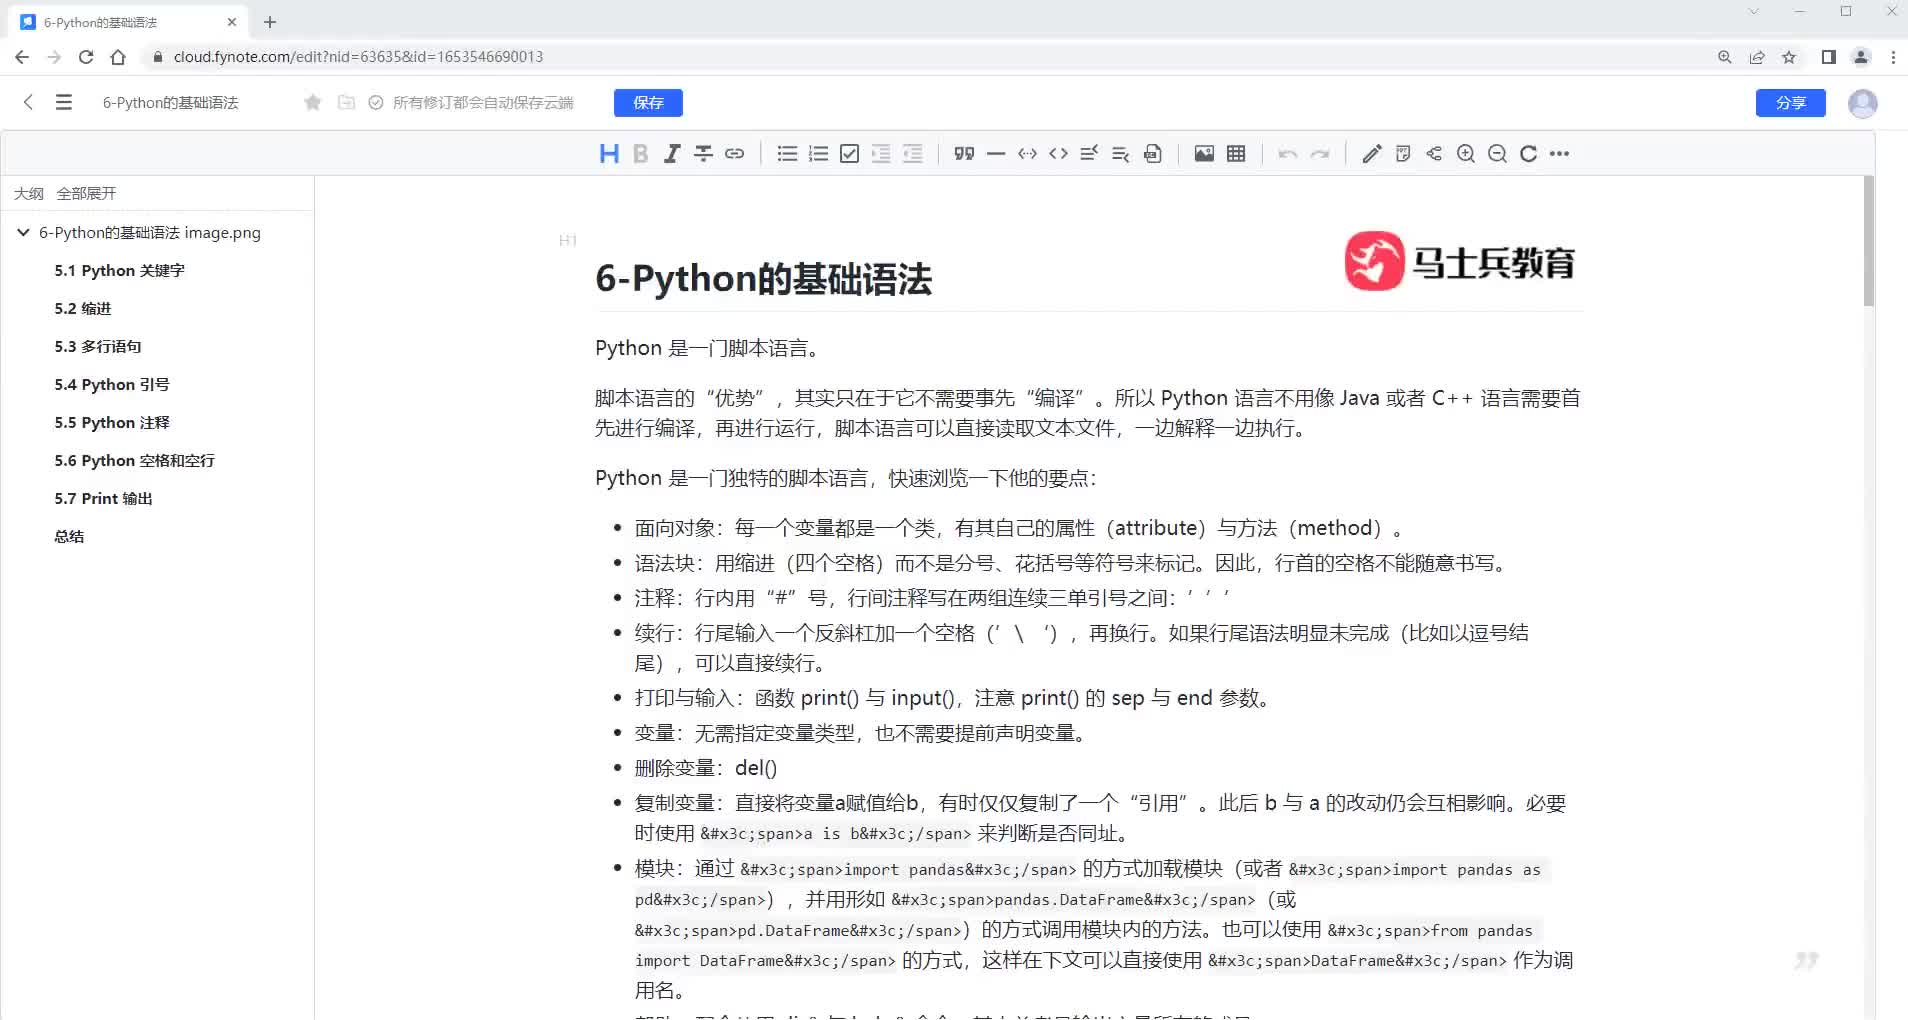Click the document title heading in editor

pyautogui.click(x=763, y=279)
